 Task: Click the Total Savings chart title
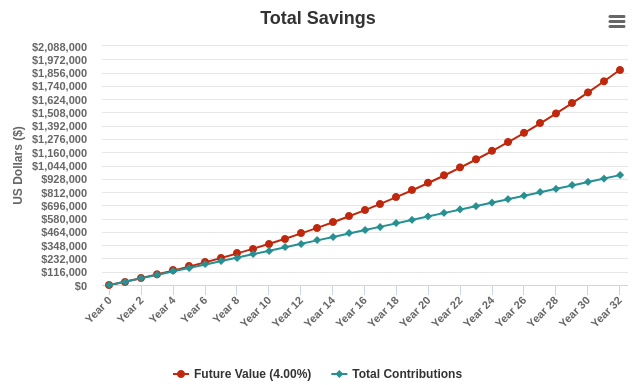[318, 18]
